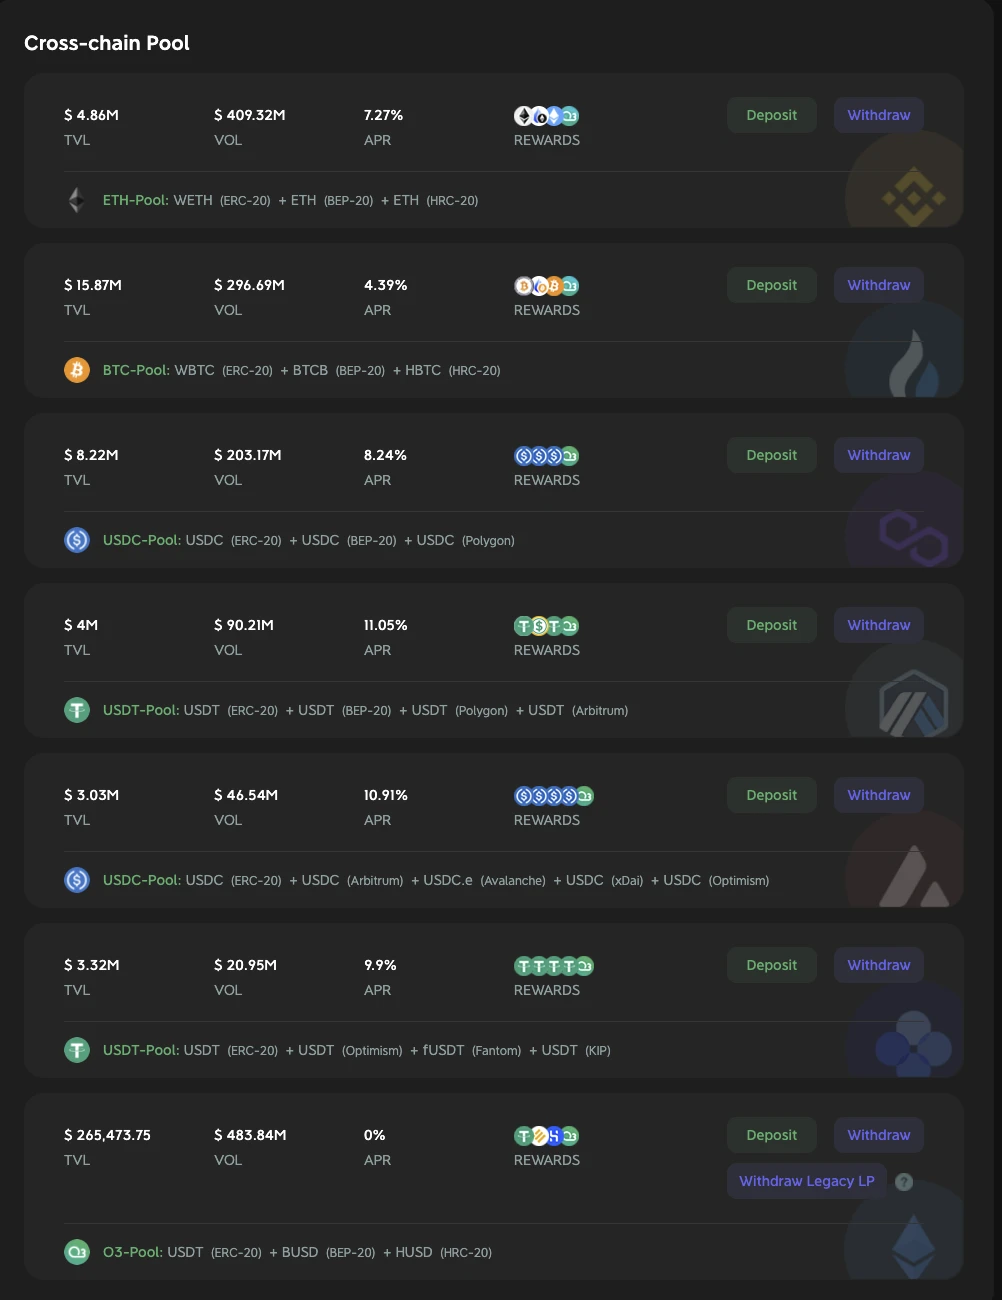1002x1300 pixels.
Task: Deposit into the ETH-Pool
Action: coord(772,115)
